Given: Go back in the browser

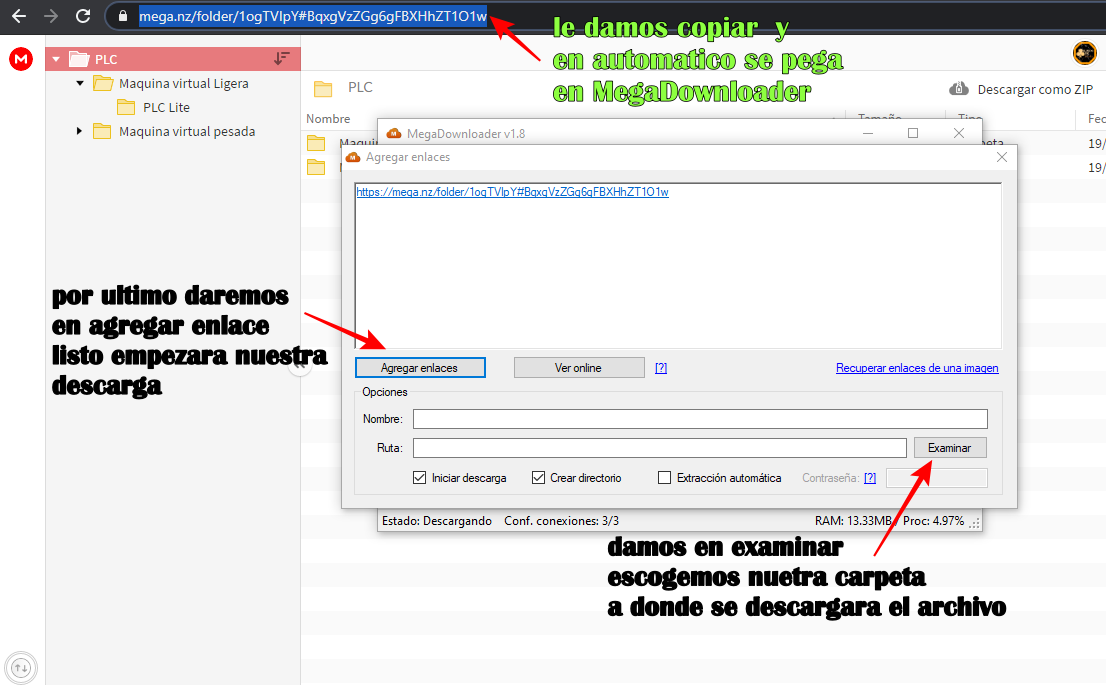Looking at the screenshot, I should pyautogui.click(x=19, y=16).
